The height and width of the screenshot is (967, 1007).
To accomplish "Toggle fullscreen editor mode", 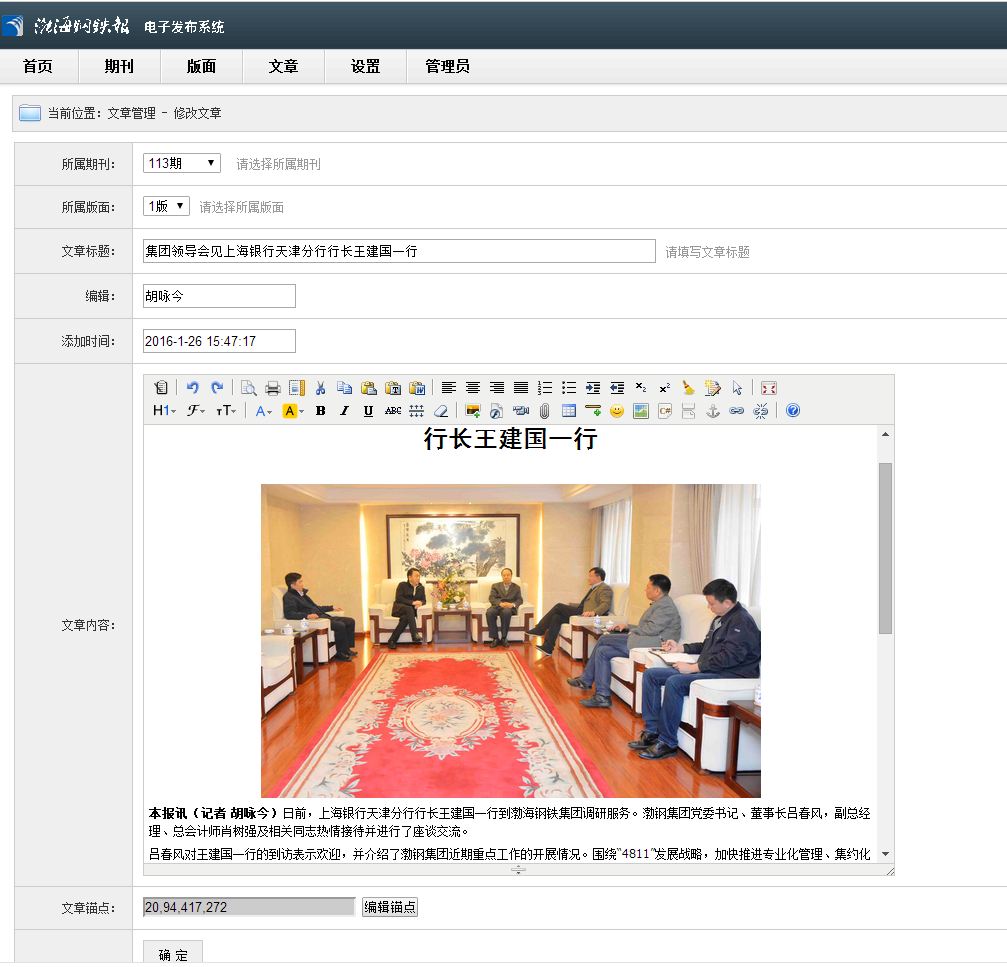I will tap(768, 388).
